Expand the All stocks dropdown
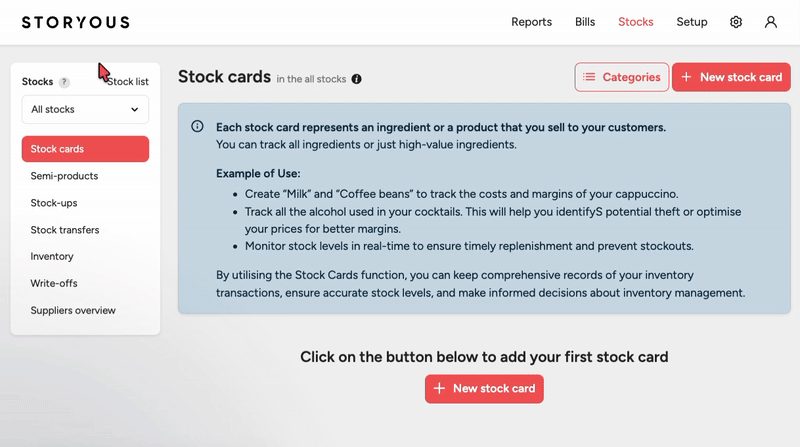The height and width of the screenshot is (447, 800). tap(85, 110)
